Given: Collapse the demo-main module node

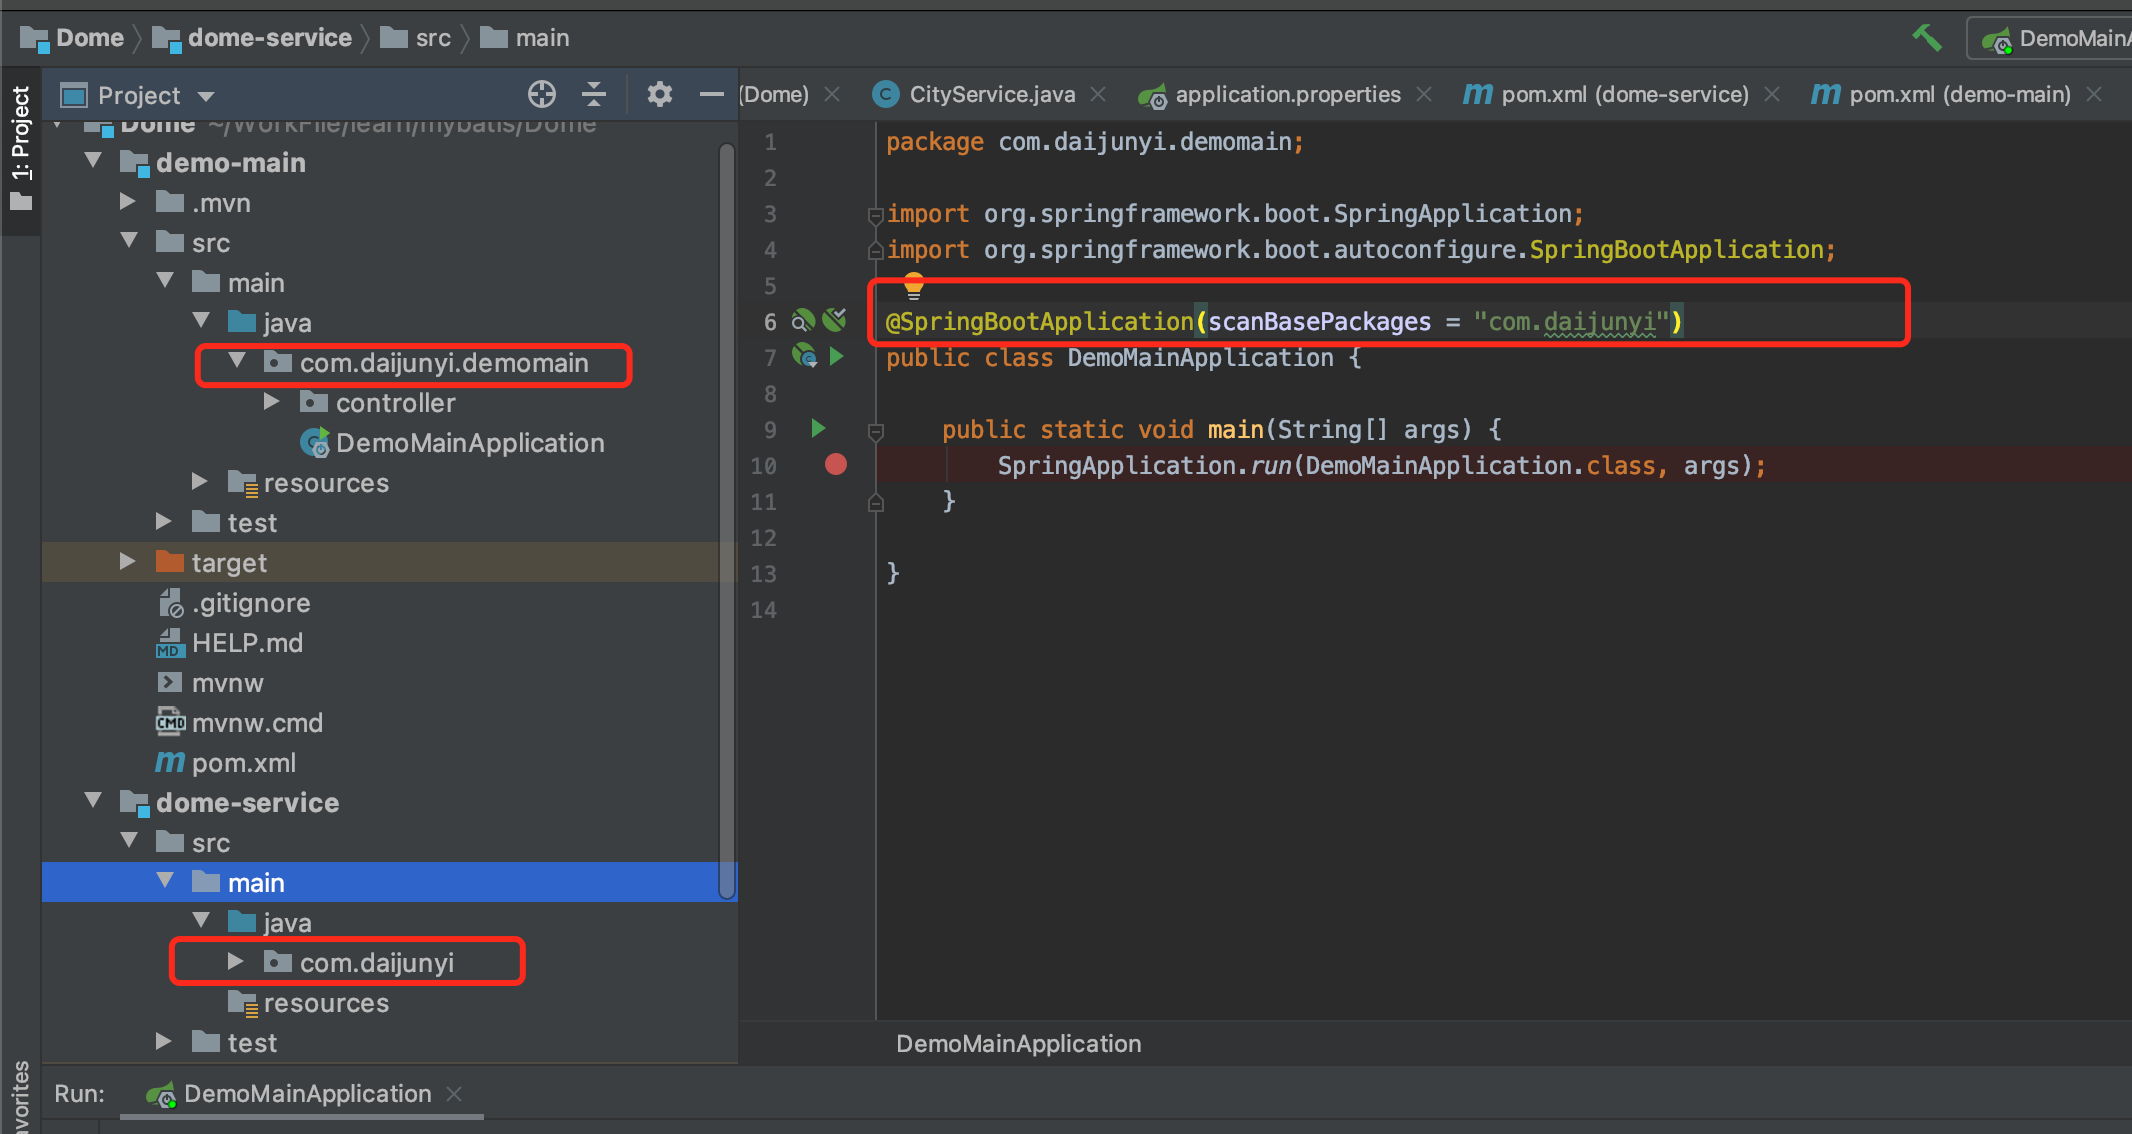Looking at the screenshot, I should [x=93, y=161].
